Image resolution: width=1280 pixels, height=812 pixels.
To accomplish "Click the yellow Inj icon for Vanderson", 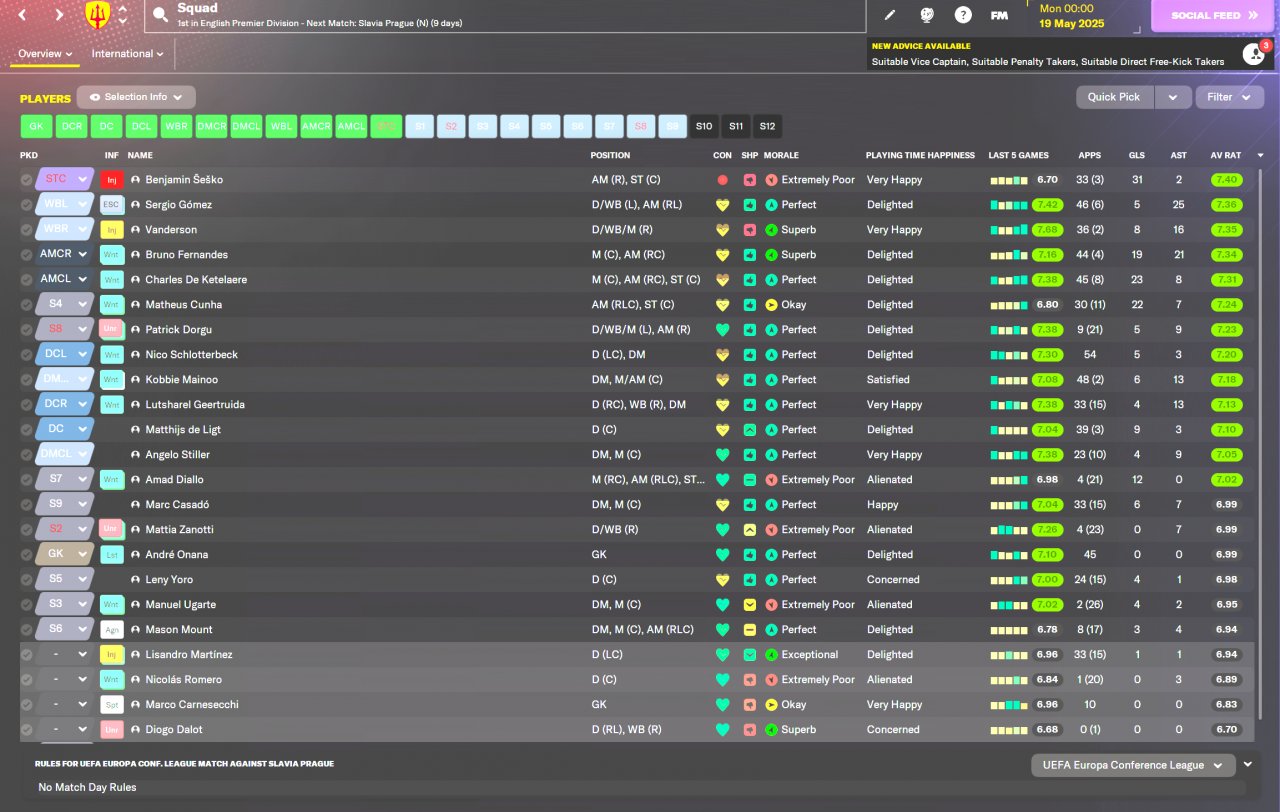I will [x=112, y=230].
